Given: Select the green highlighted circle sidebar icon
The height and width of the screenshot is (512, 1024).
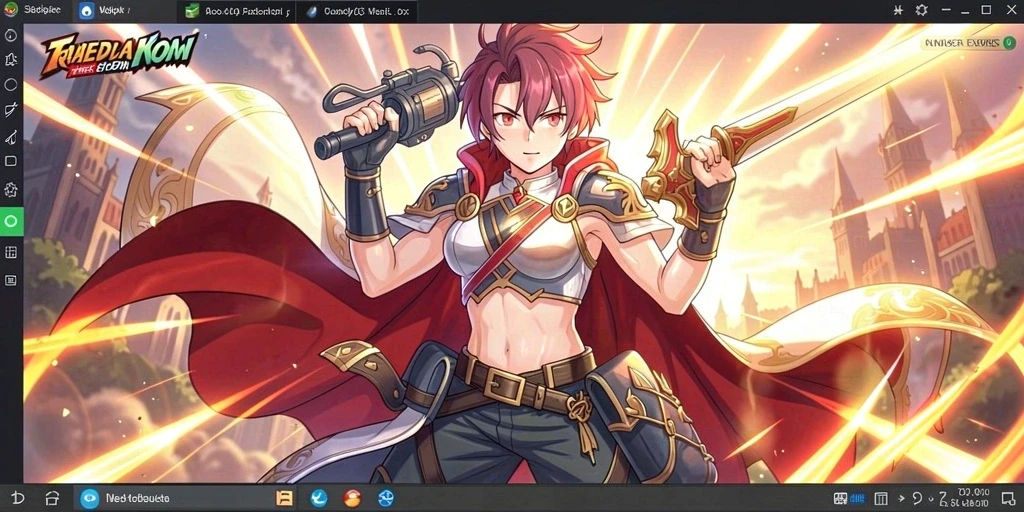Looking at the screenshot, I should 11,221.
